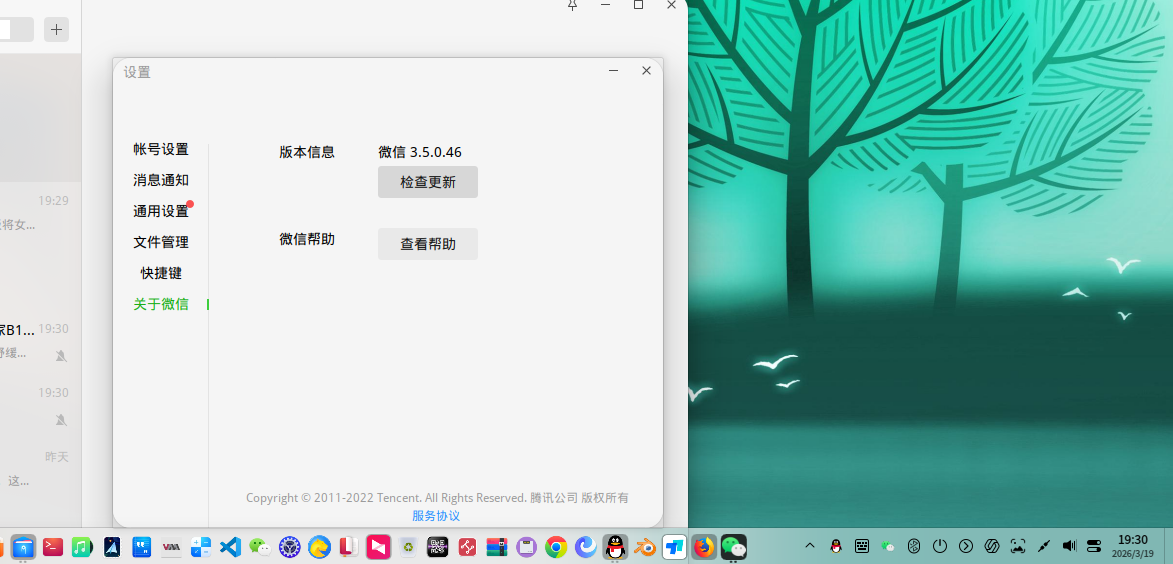This screenshot has width=1173, height=564.
Task: Launch Blender from the dock
Action: (x=645, y=548)
